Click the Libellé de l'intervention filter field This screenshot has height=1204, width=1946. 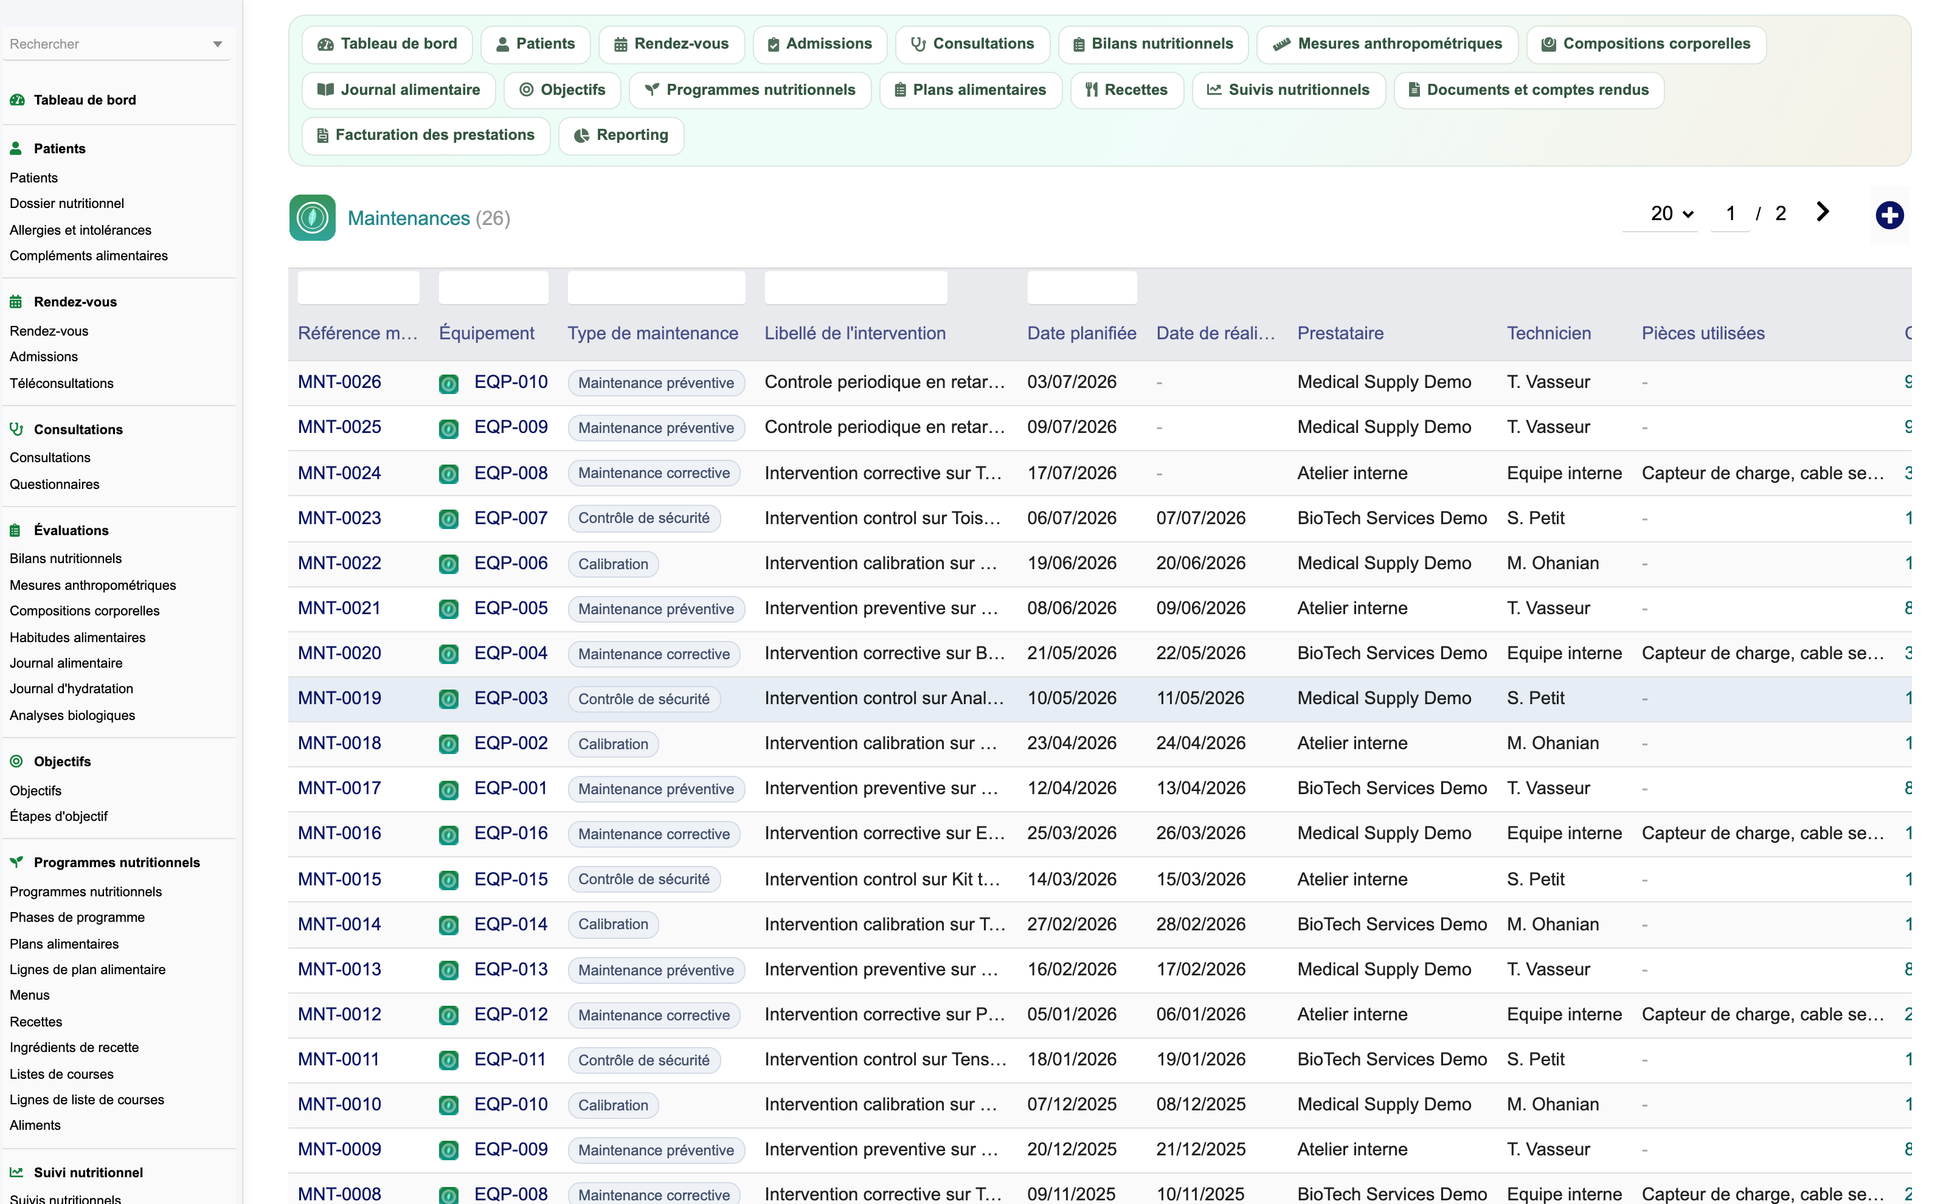tap(855, 287)
